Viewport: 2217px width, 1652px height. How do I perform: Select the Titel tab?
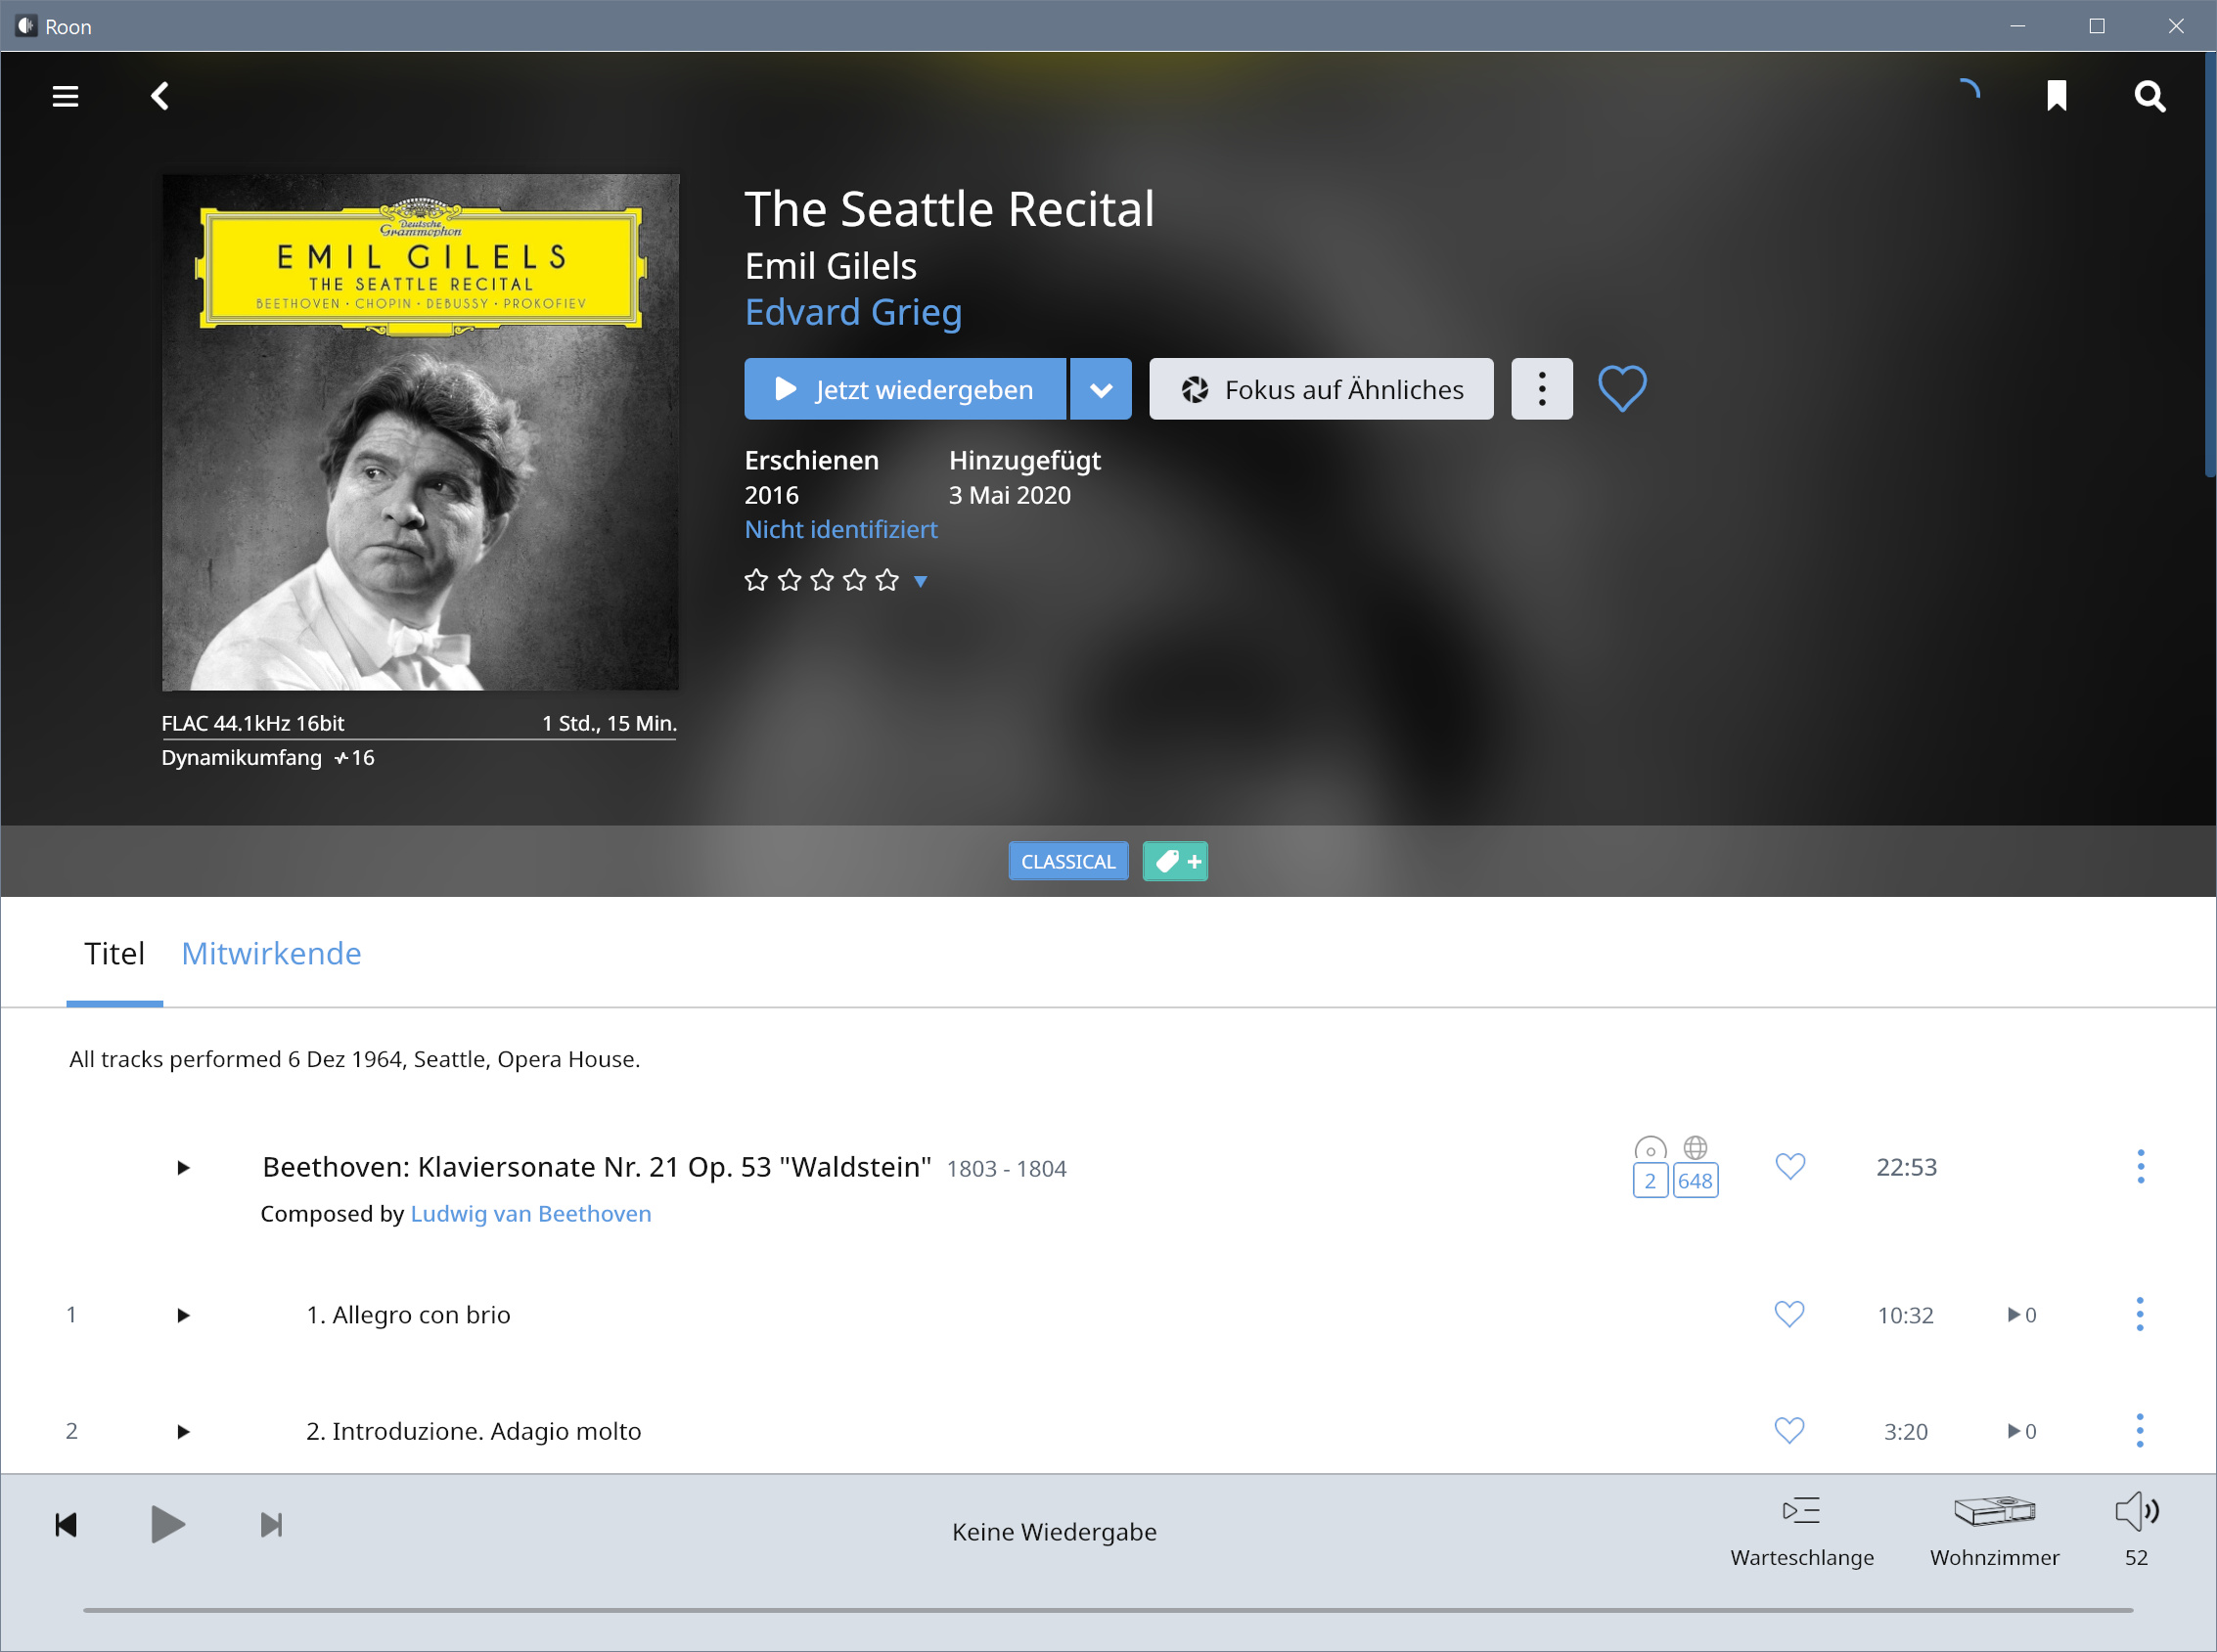pos(114,953)
